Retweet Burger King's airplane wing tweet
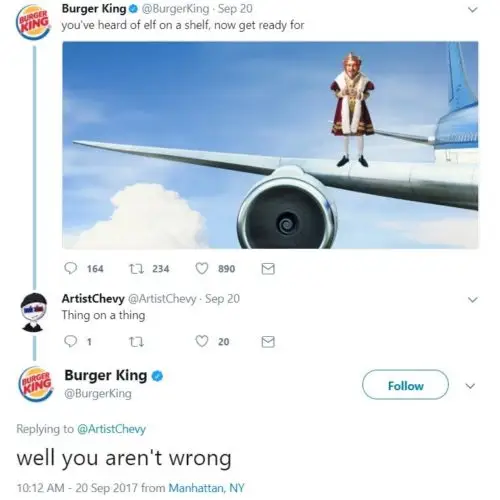The image size is (500, 500). (x=136, y=269)
